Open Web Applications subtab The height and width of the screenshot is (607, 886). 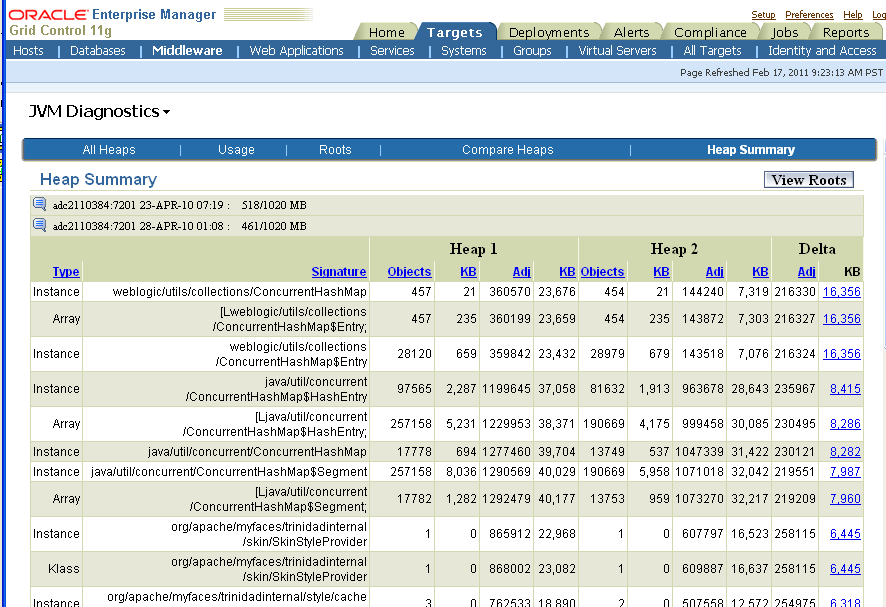click(297, 51)
